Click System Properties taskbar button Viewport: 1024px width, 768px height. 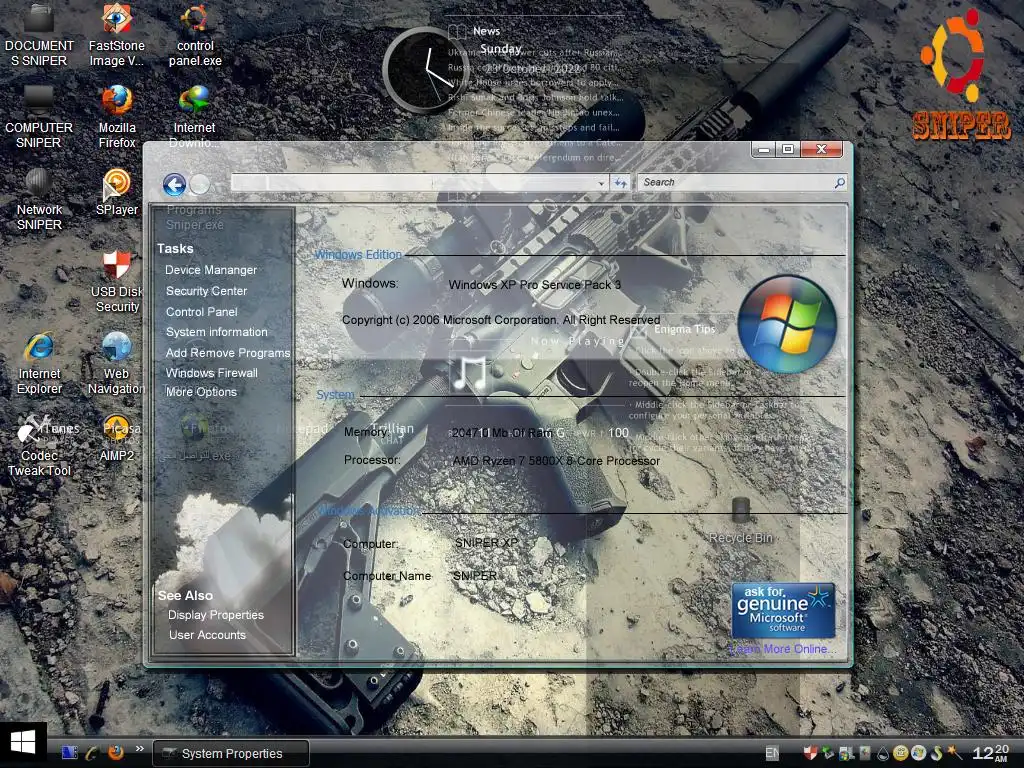(231, 754)
